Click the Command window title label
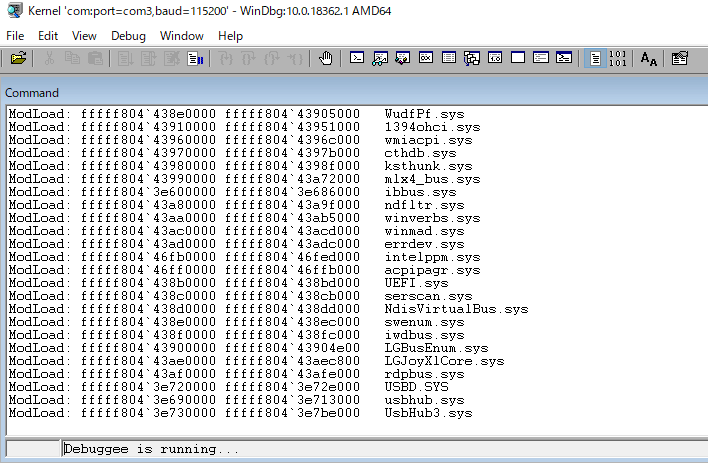The height and width of the screenshot is (463, 708). coord(32,93)
